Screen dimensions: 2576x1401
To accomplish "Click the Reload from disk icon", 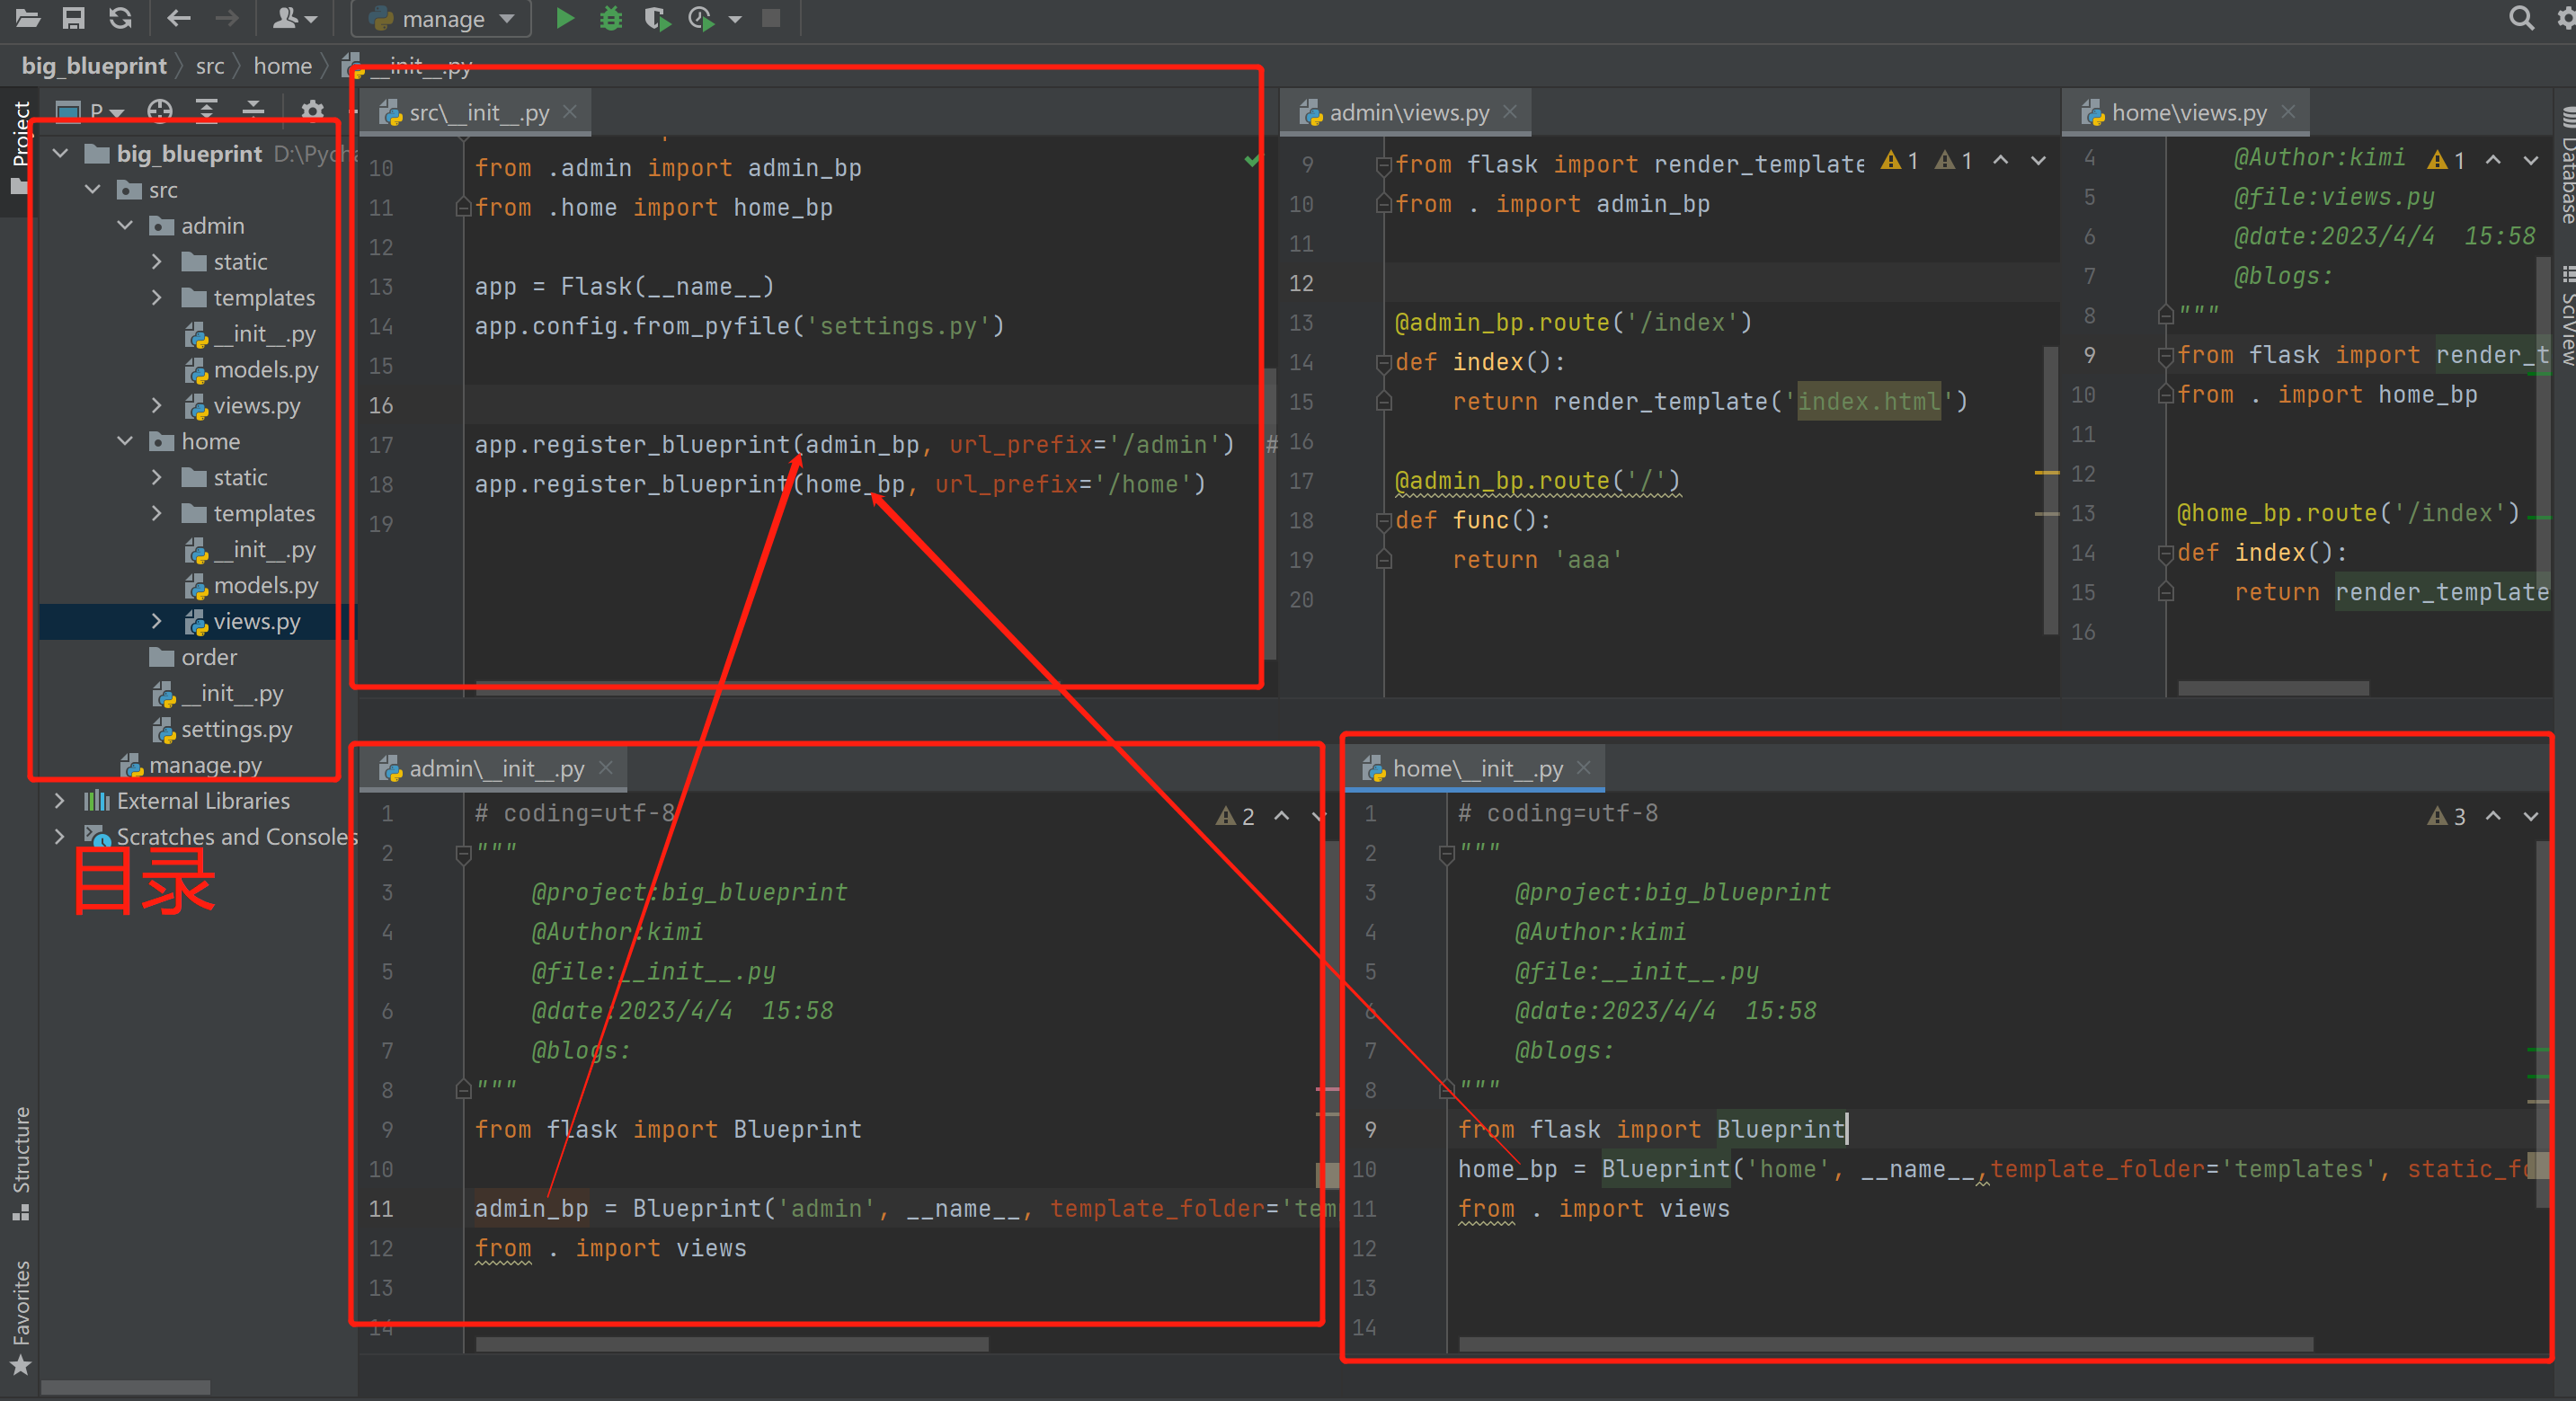I will pos(120,18).
